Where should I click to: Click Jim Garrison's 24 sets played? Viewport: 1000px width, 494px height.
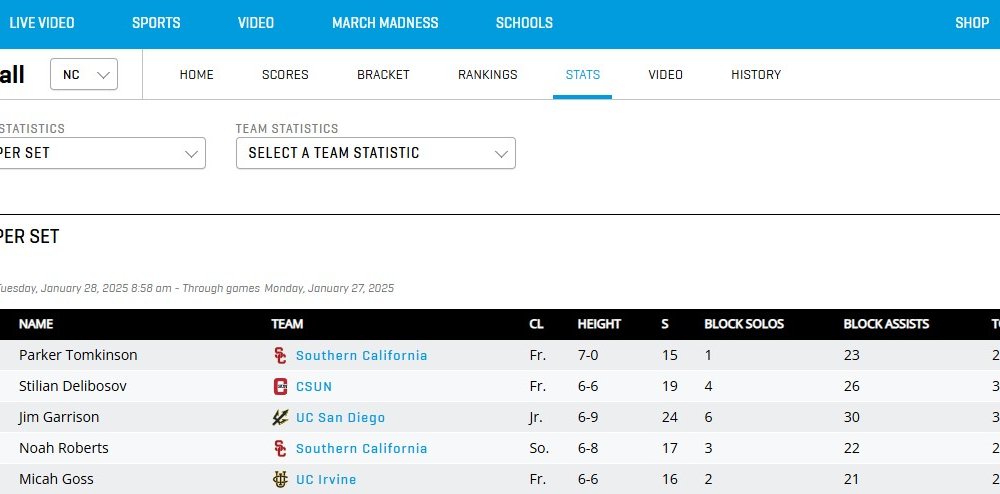coord(670,418)
